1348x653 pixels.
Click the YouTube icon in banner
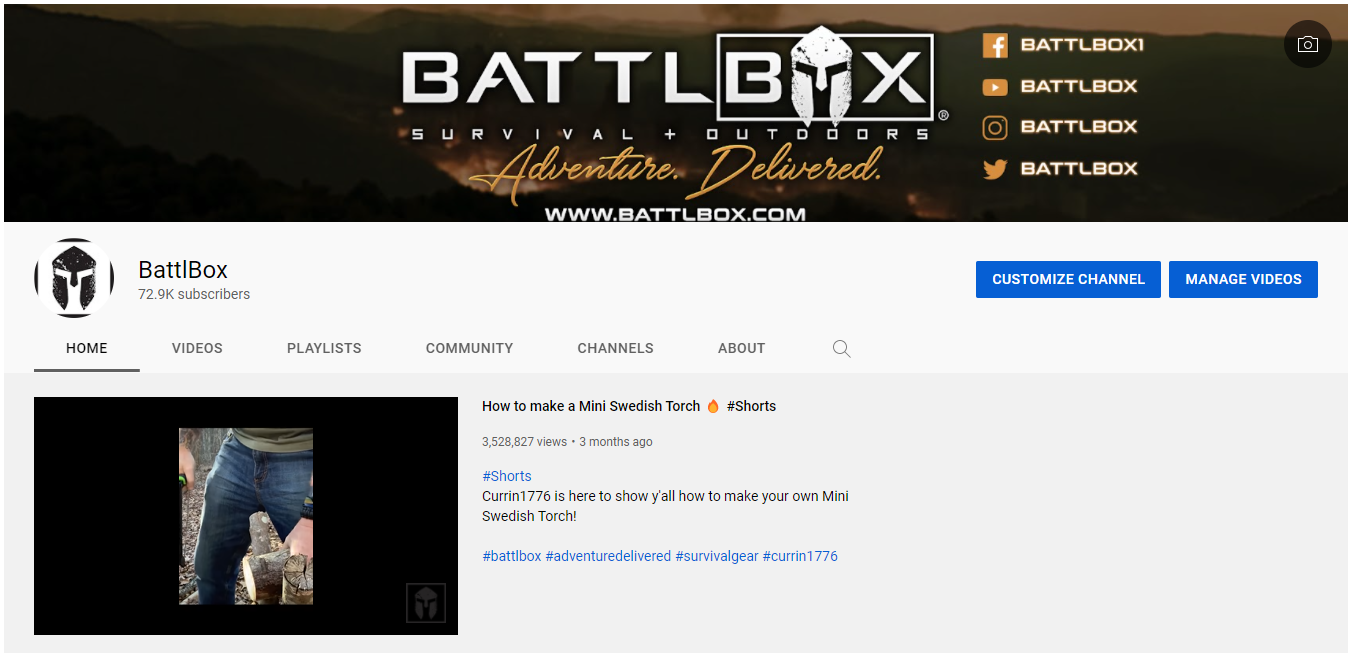click(x=994, y=87)
